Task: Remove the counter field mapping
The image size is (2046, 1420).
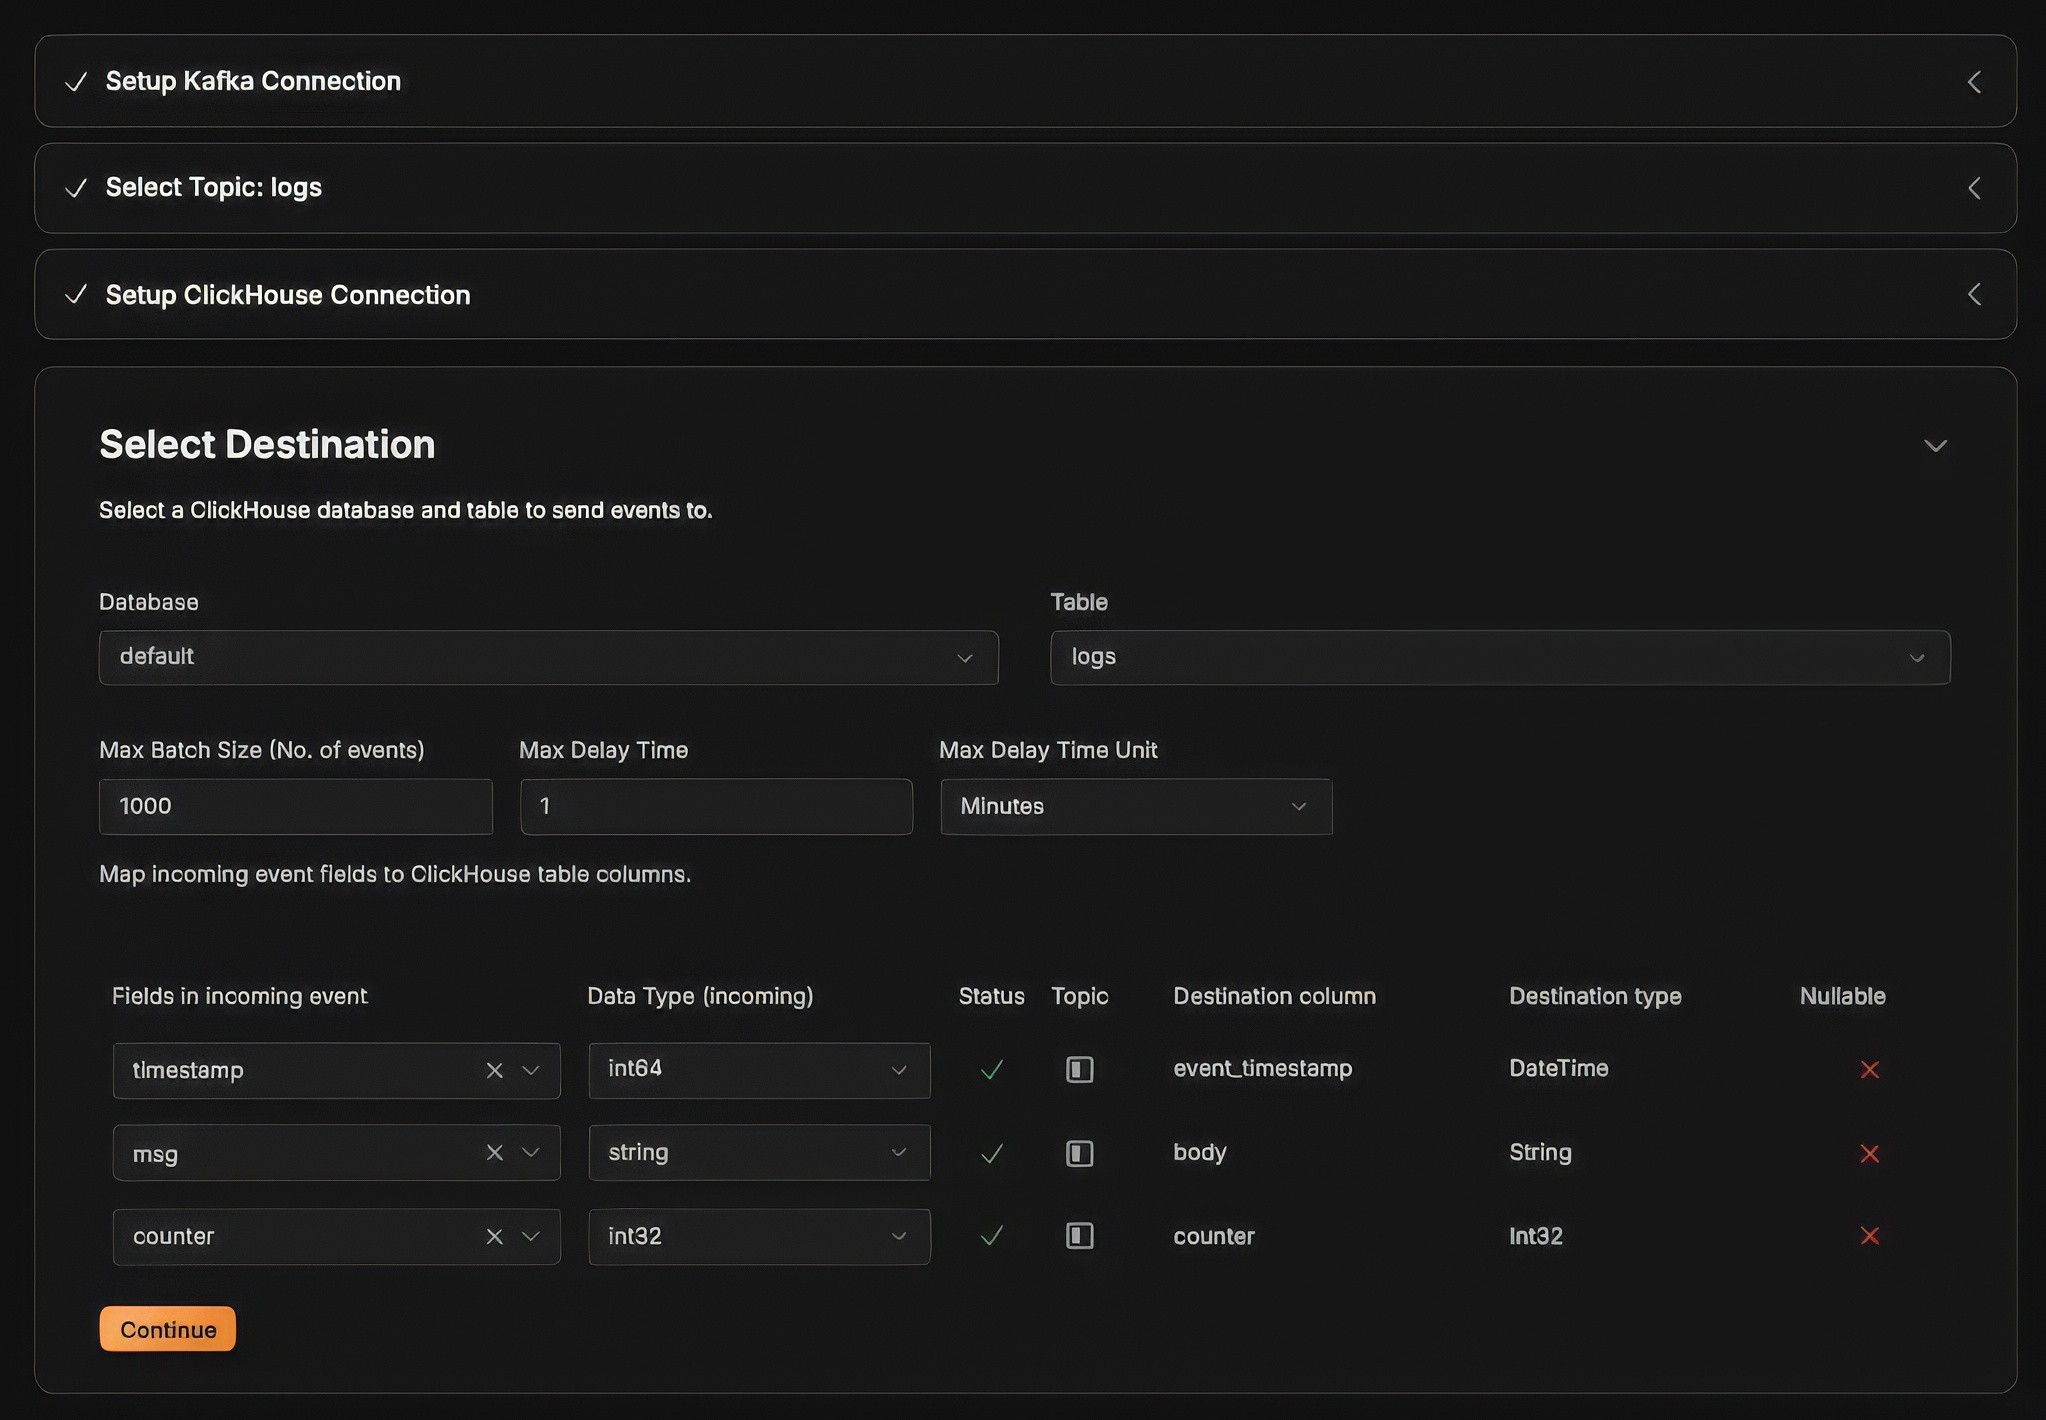Action: point(494,1237)
